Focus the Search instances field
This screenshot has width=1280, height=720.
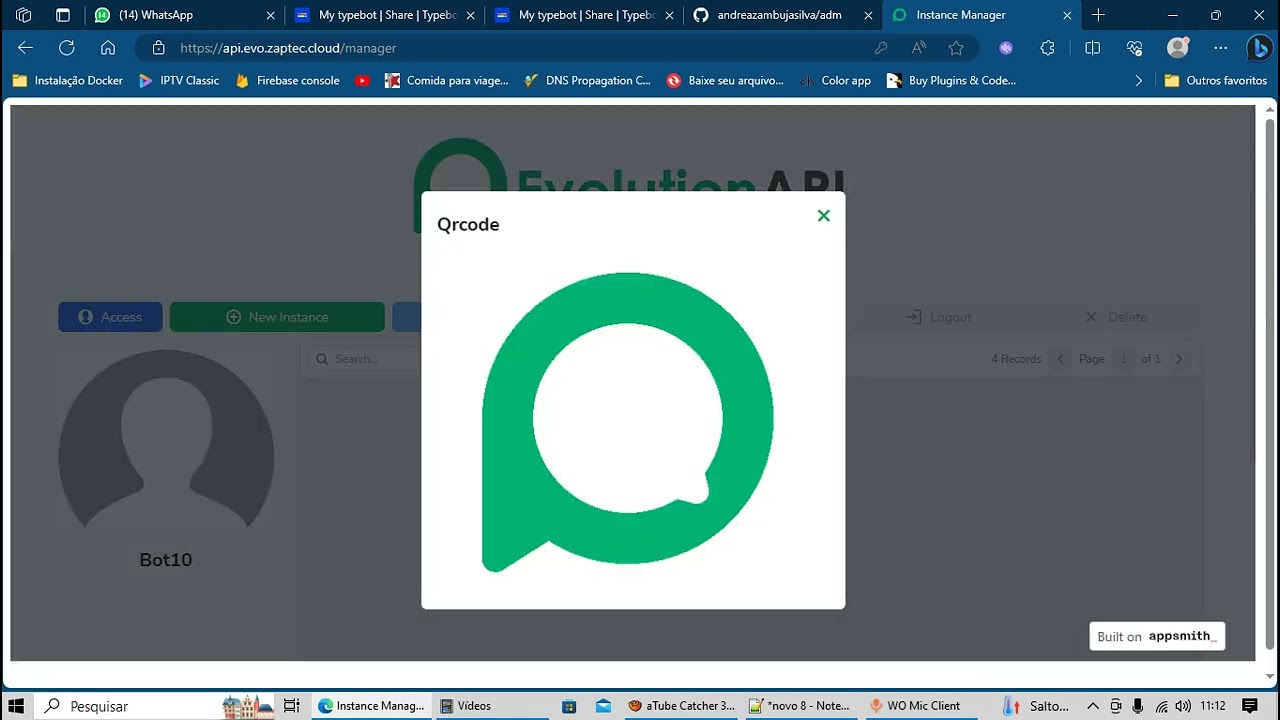pyautogui.click(x=360, y=359)
